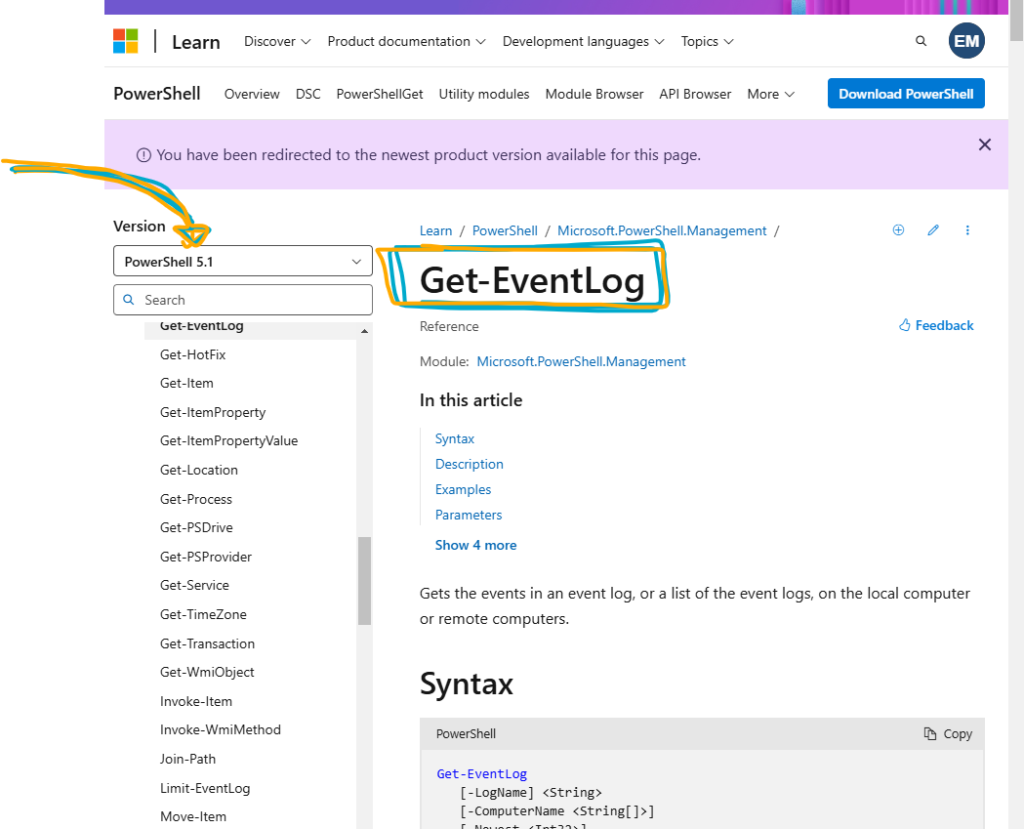This screenshot has width=1024, height=829.
Task: Click the Download PowerShell button
Action: 906,93
